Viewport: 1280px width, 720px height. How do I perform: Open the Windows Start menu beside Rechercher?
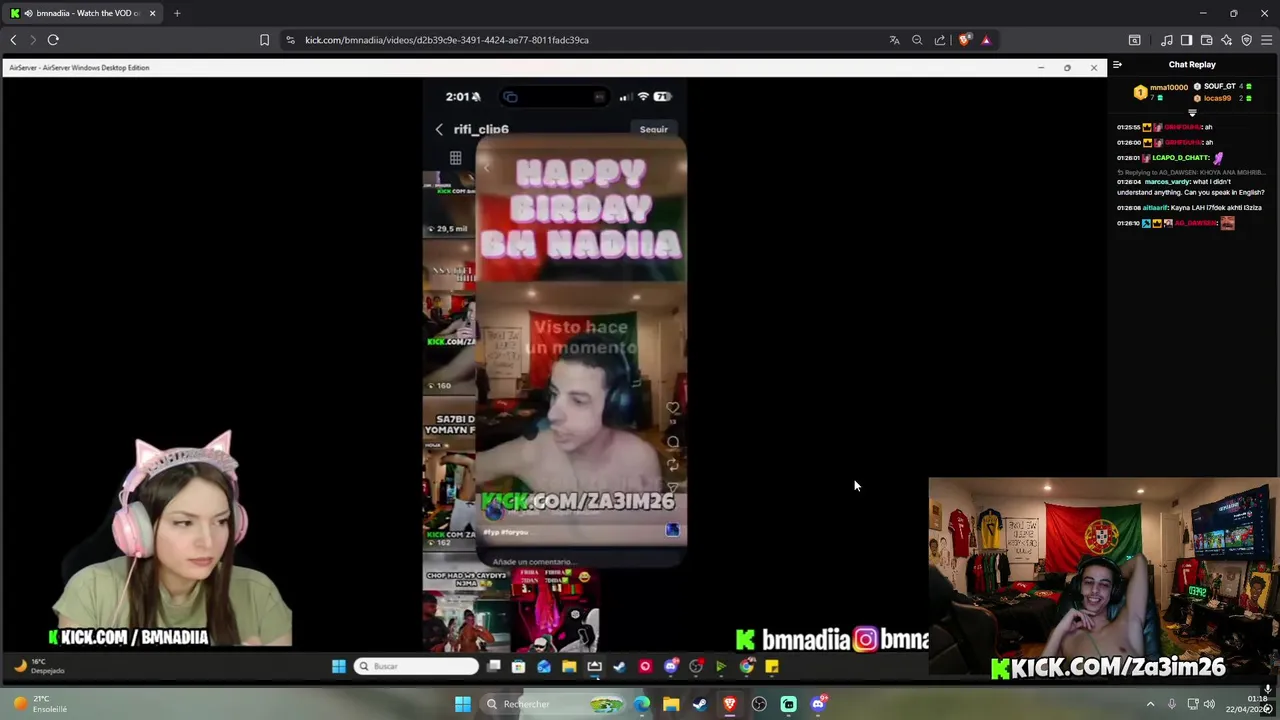(463, 704)
